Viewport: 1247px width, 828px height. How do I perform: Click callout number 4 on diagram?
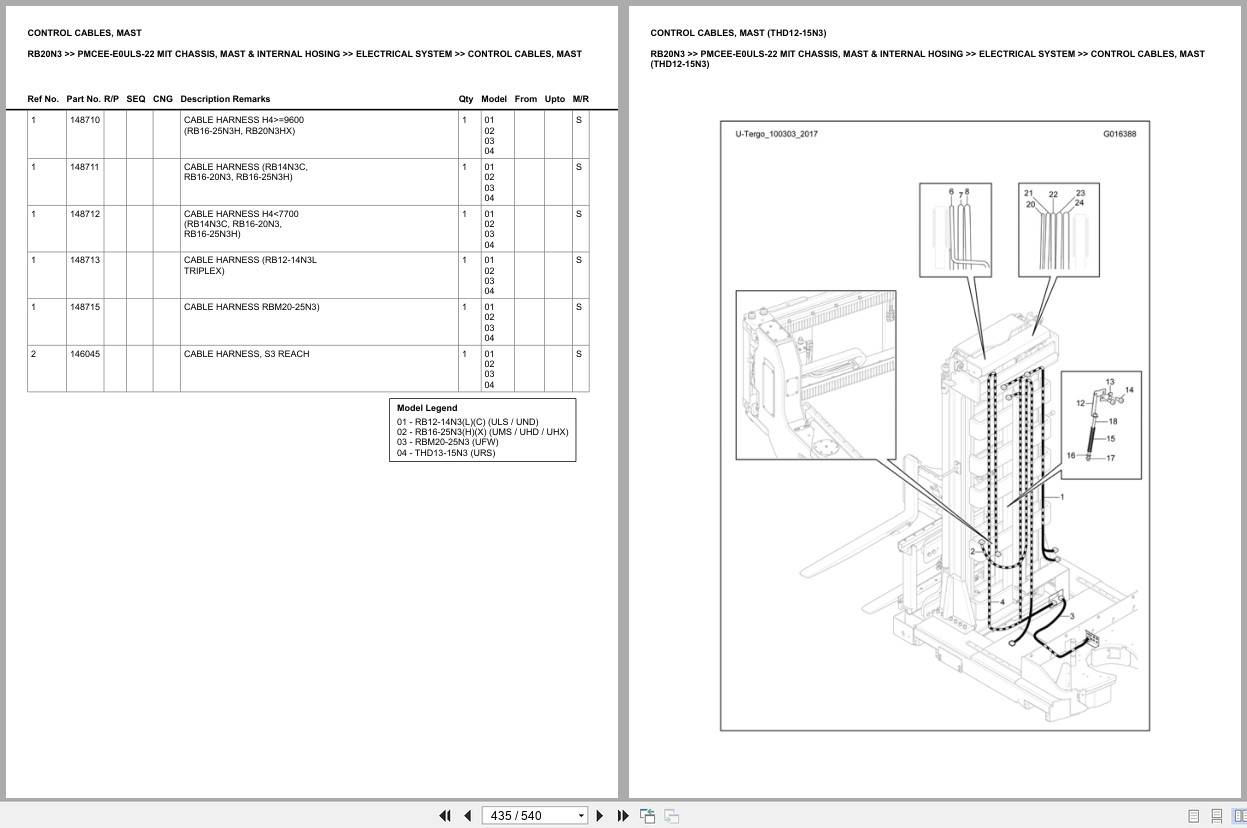click(1003, 603)
